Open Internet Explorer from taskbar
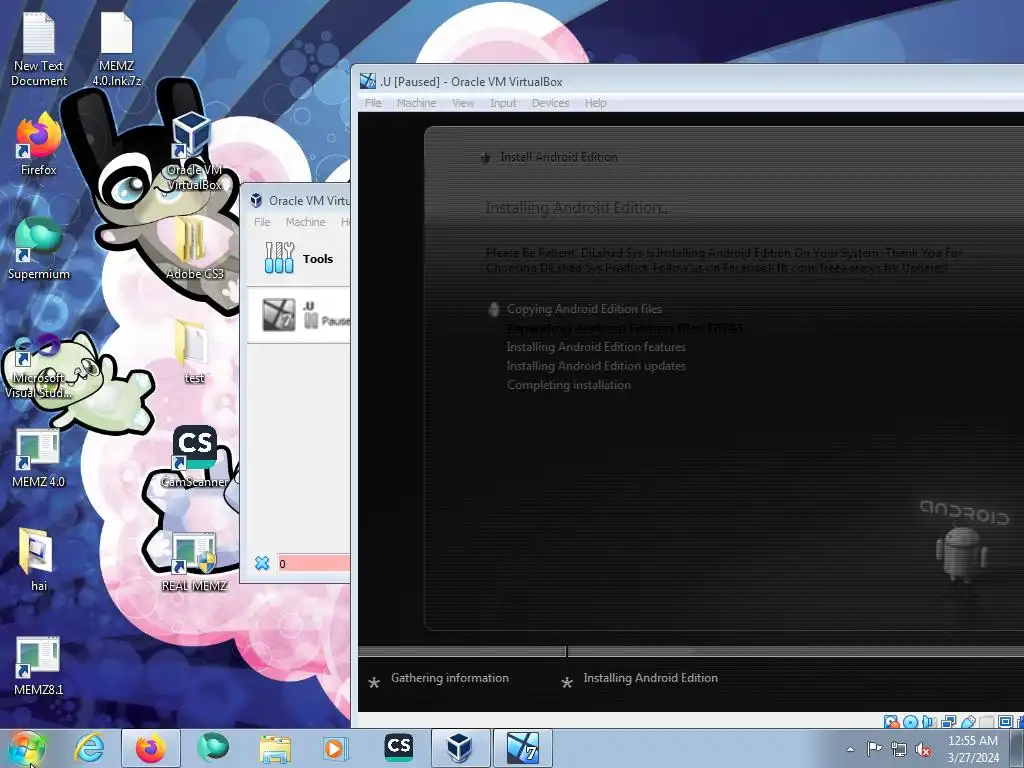This screenshot has width=1024, height=768. click(x=88, y=748)
